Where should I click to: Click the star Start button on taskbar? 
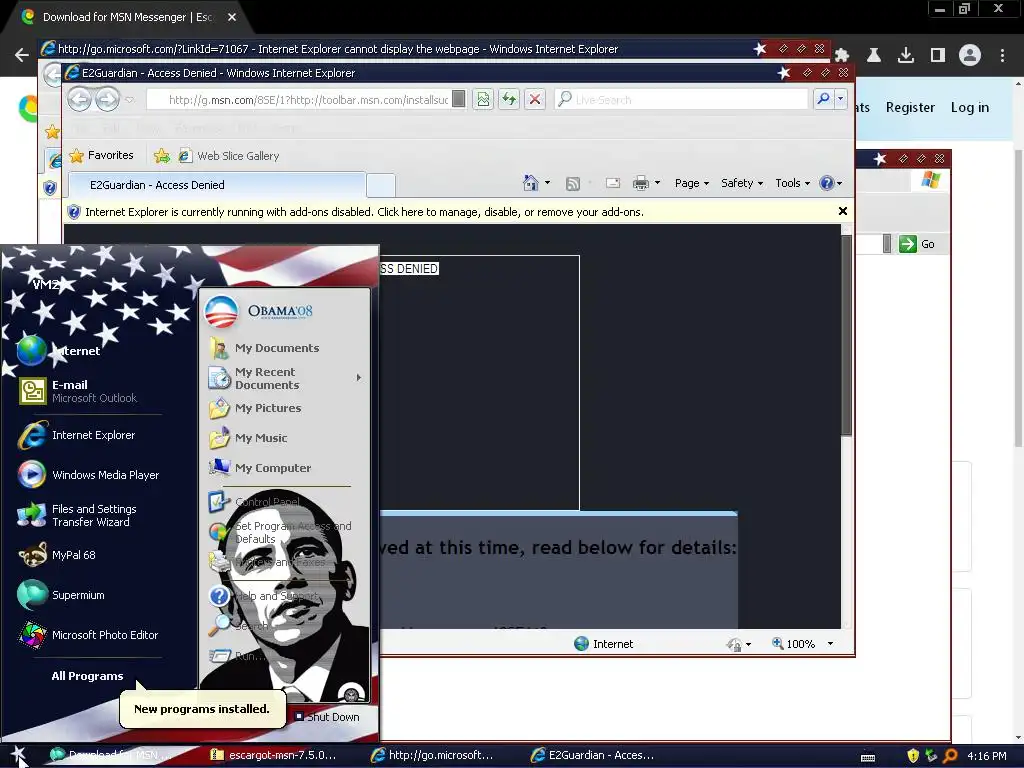click(x=18, y=755)
